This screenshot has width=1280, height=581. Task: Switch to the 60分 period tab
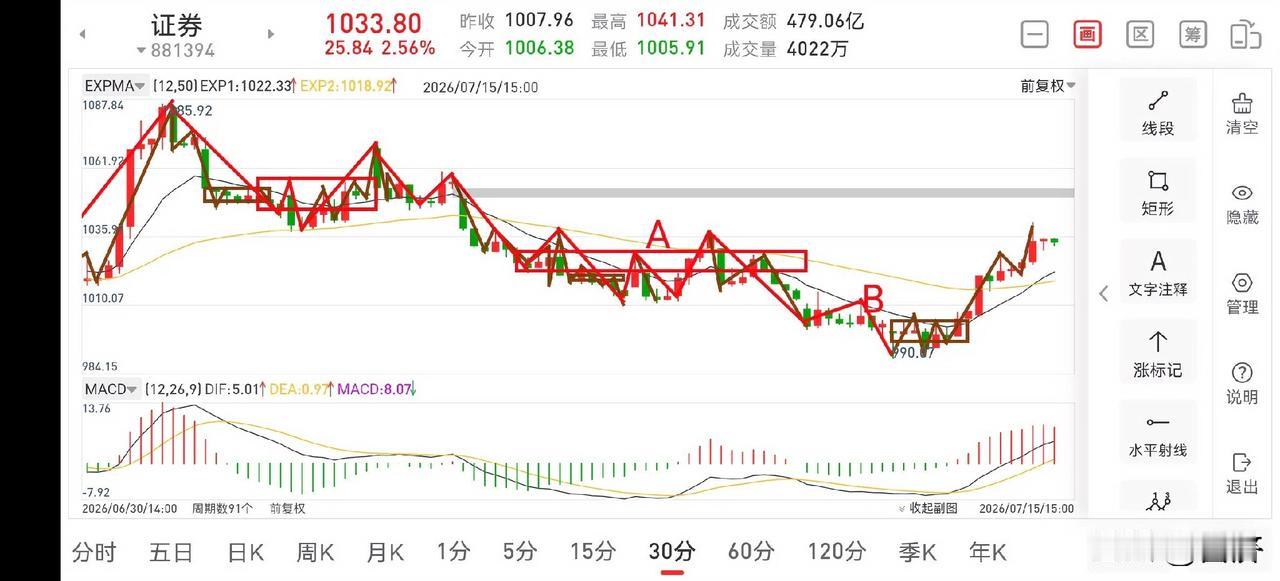751,551
